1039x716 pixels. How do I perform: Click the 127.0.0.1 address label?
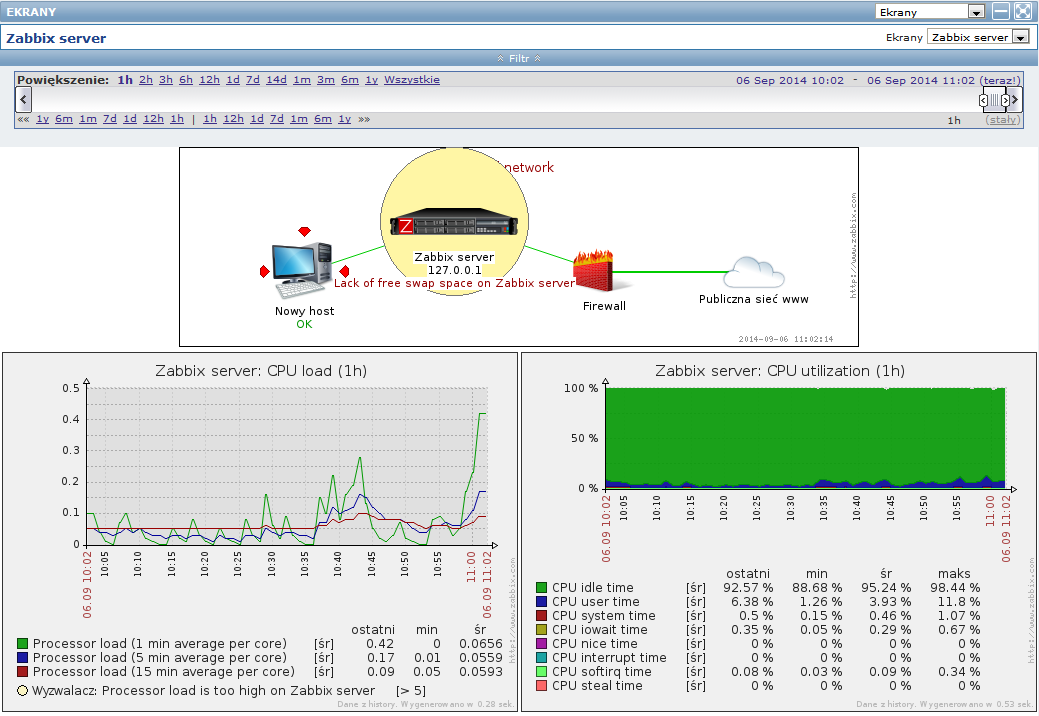454,270
